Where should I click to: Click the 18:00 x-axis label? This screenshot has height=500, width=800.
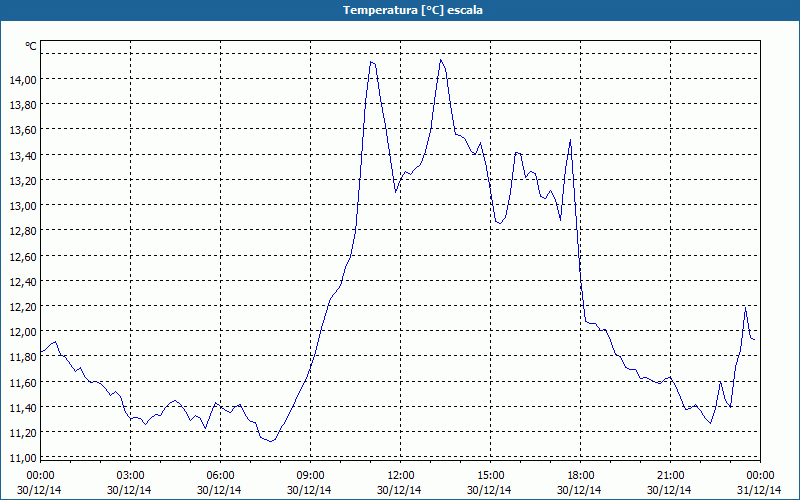[580, 476]
